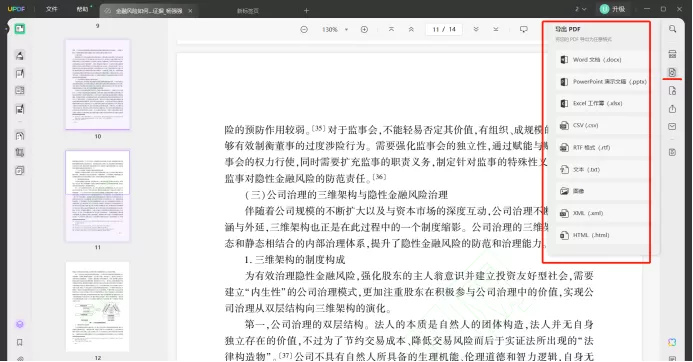The height and width of the screenshot is (362, 693).
Task: Select page 12 thumbnail
Action: pos(98,307)
